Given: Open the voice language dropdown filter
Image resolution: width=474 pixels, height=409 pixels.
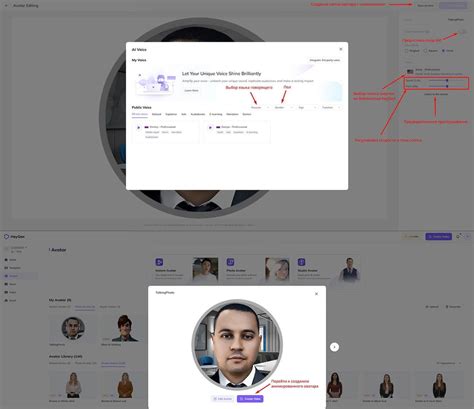Looking at the screenshot, I should 260,108.
